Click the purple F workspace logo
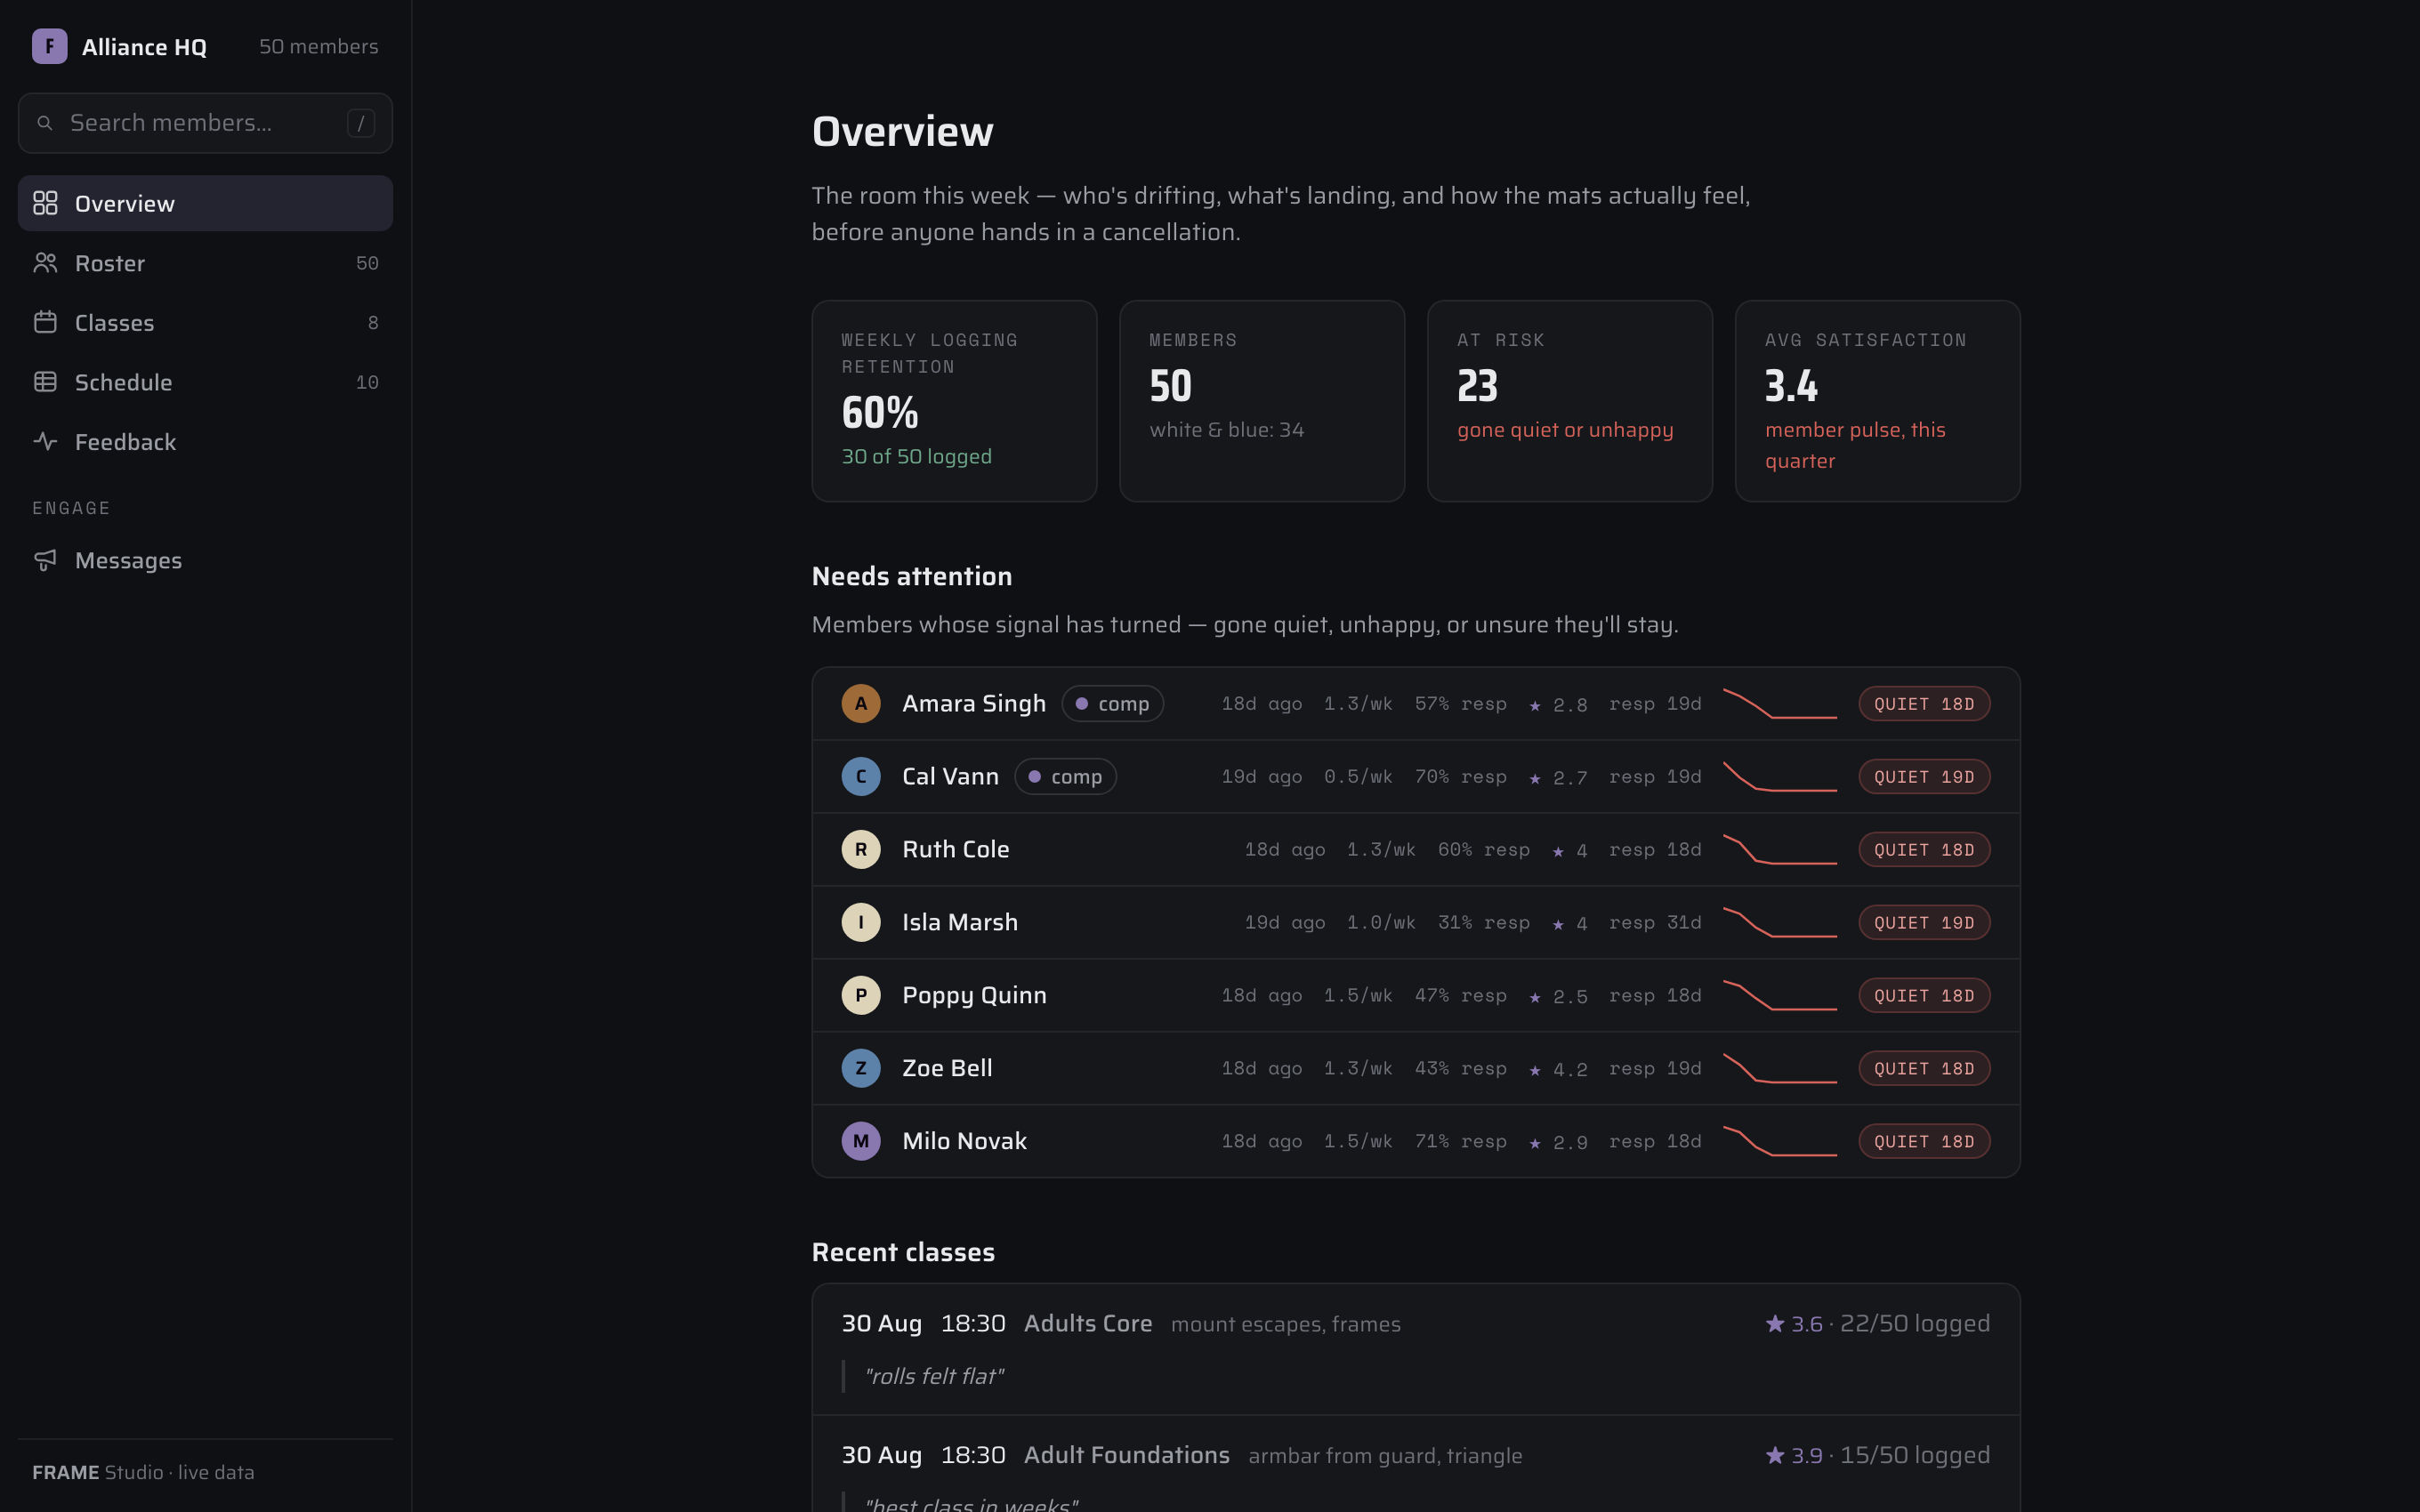This screenshot has width=2420, height=1512. (x=49, y=46)
